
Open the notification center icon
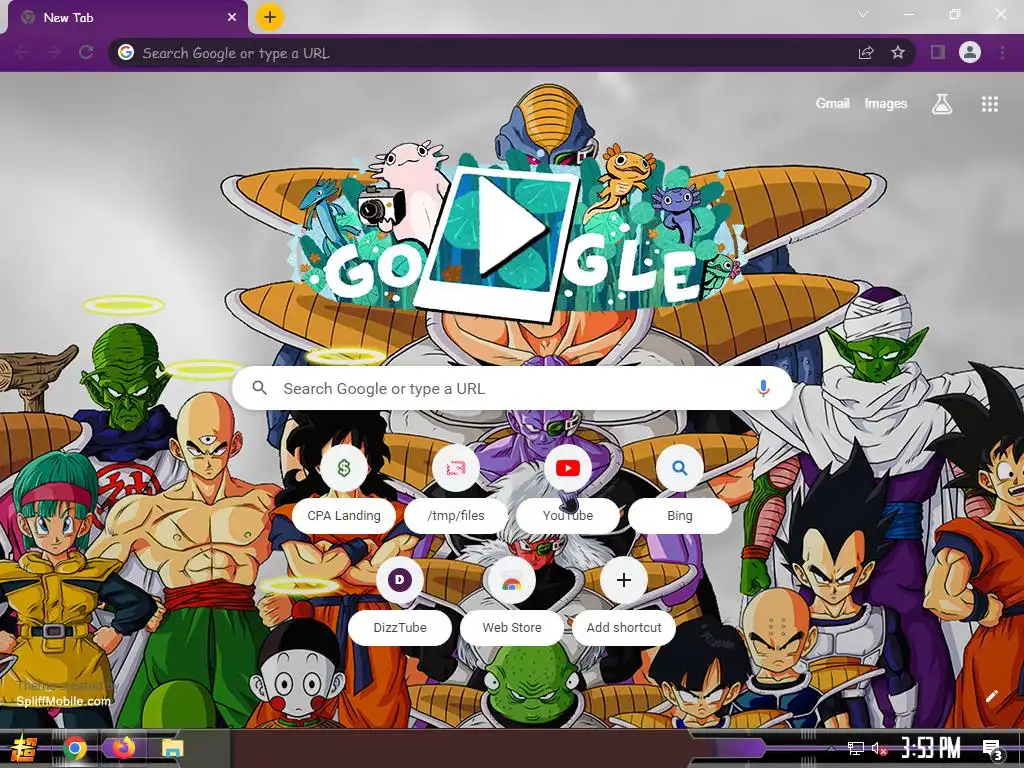[993, 749]
